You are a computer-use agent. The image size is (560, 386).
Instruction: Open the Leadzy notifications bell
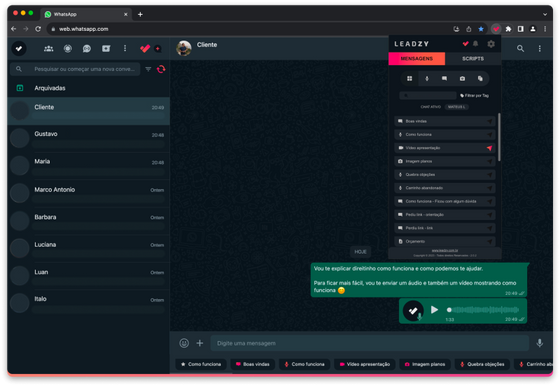click(x=475, y=44)
